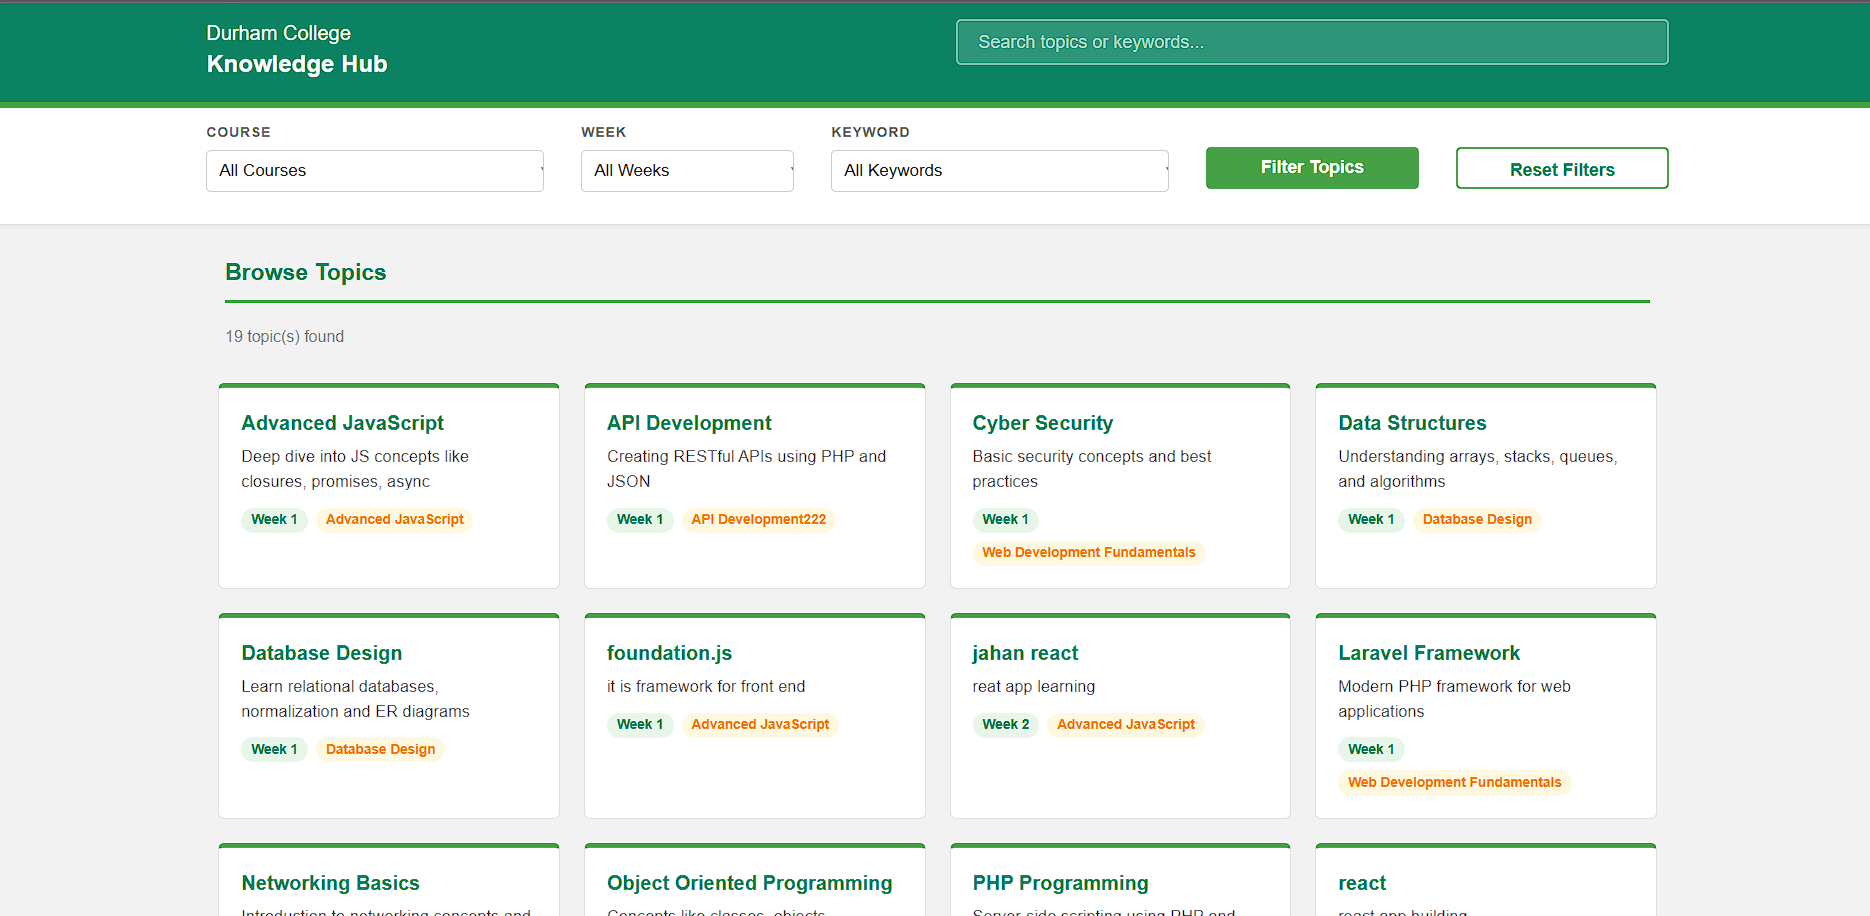Screen dimensions: 1870x916
Task: Open the Laravel Framework topic
Action: 1428,653
